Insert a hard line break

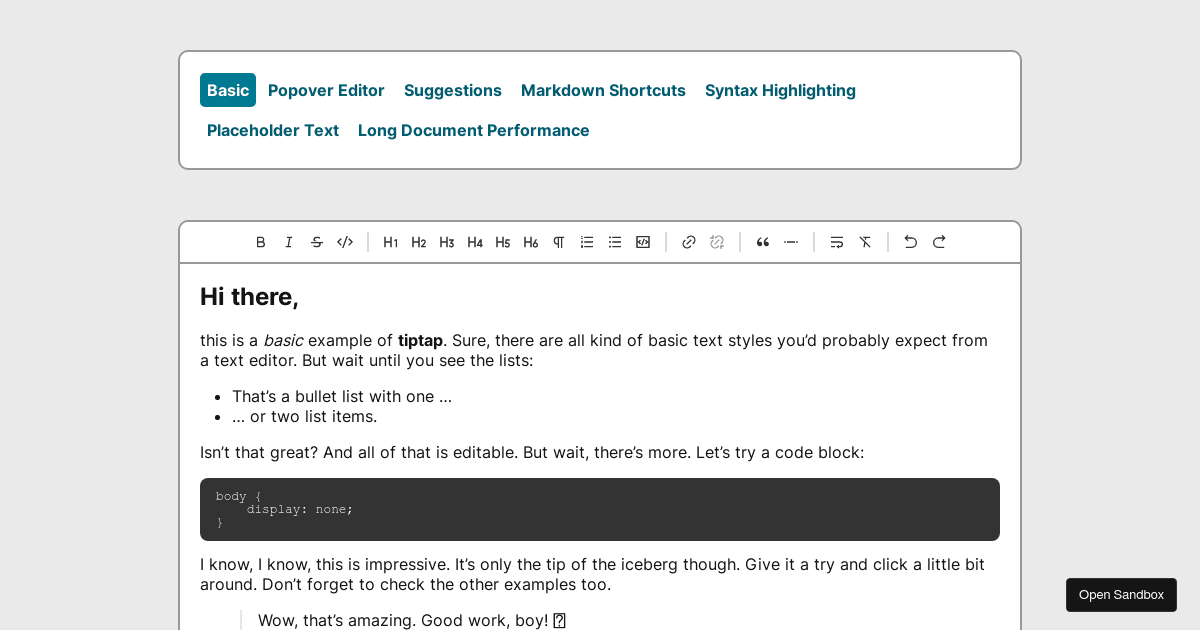click(837, 242)
